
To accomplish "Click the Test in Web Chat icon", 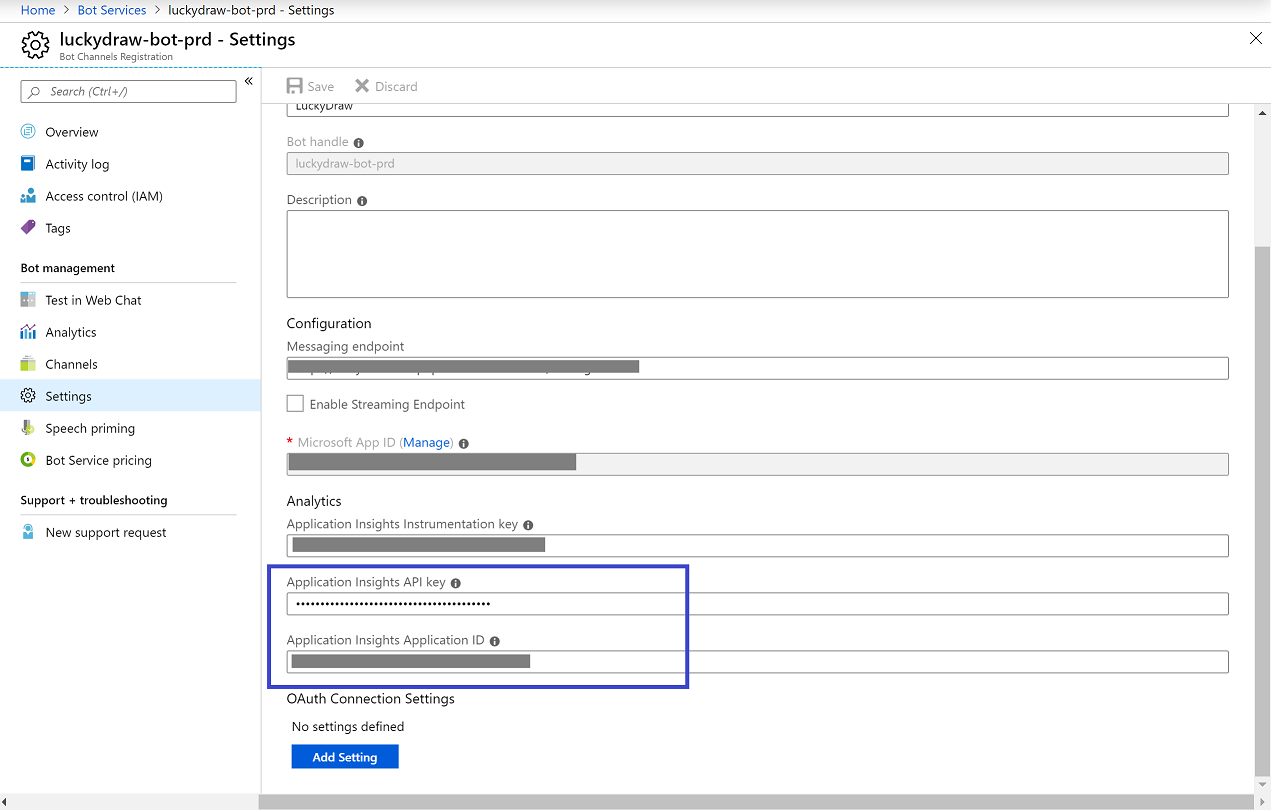I will [28, 300].
